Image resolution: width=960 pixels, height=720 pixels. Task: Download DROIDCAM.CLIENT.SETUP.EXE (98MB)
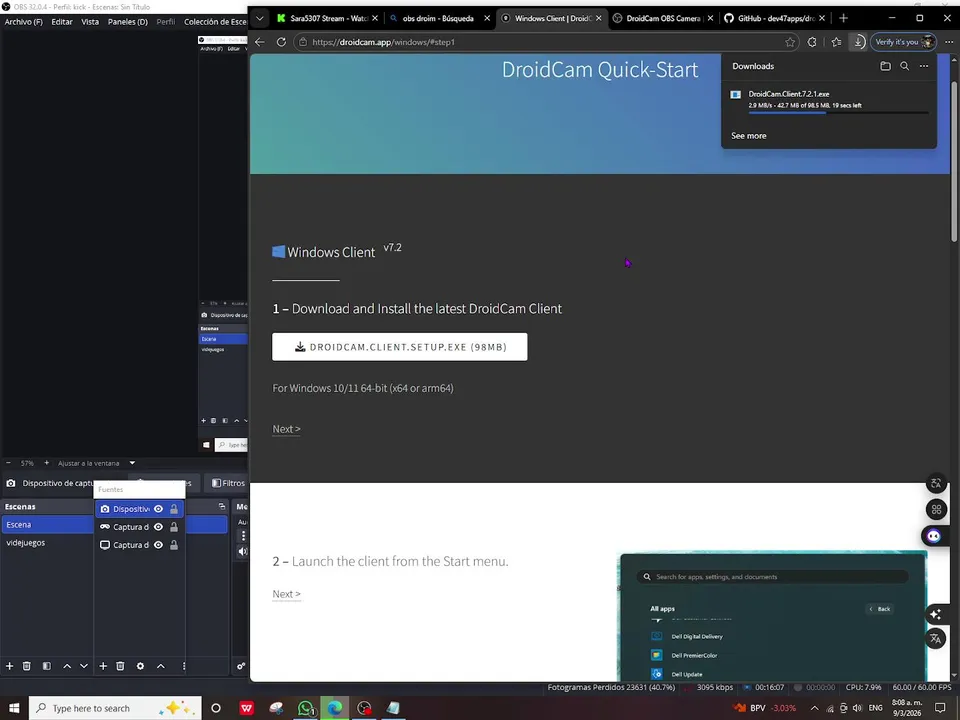pos(400,347)
